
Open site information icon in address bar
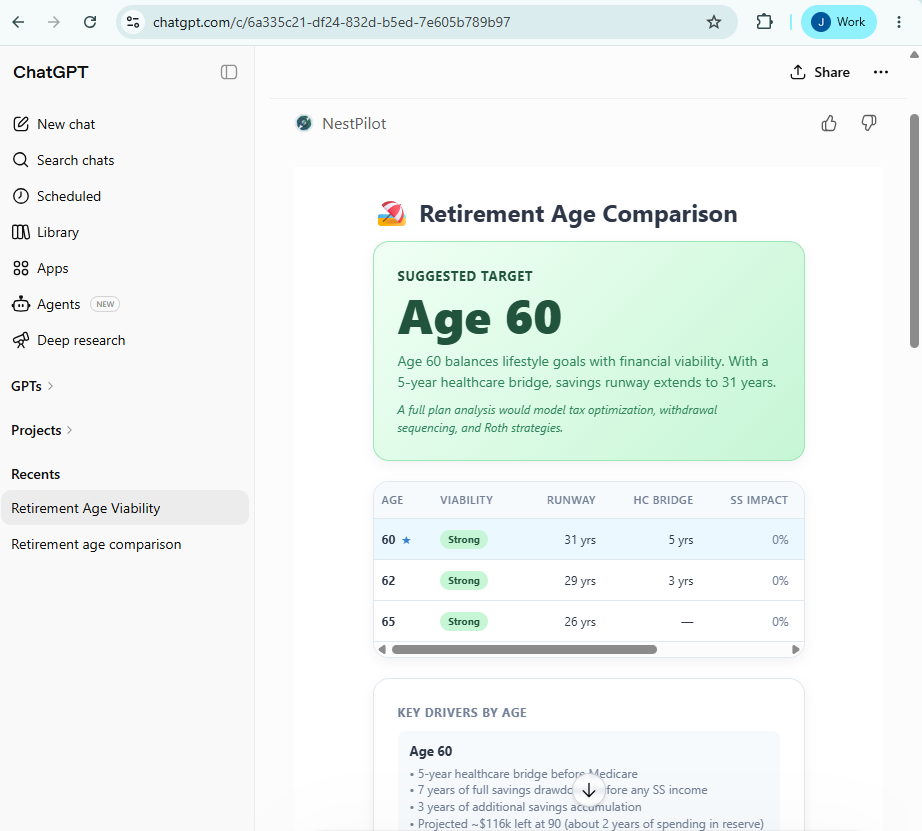pyautogui.click(x=133, y=22)
